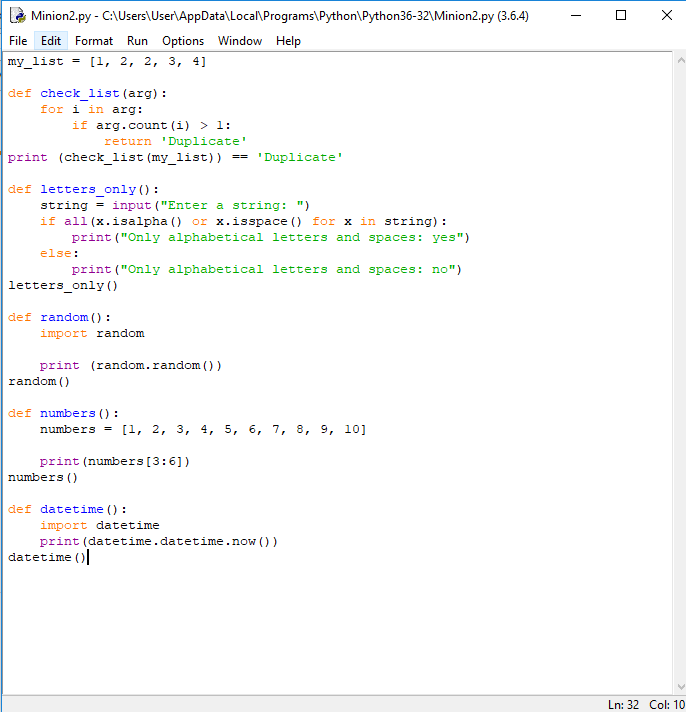The height and width of the screenshot is (712, 686).
Task: Click the 'for i in arg:' line
Action: pos(91,109)
